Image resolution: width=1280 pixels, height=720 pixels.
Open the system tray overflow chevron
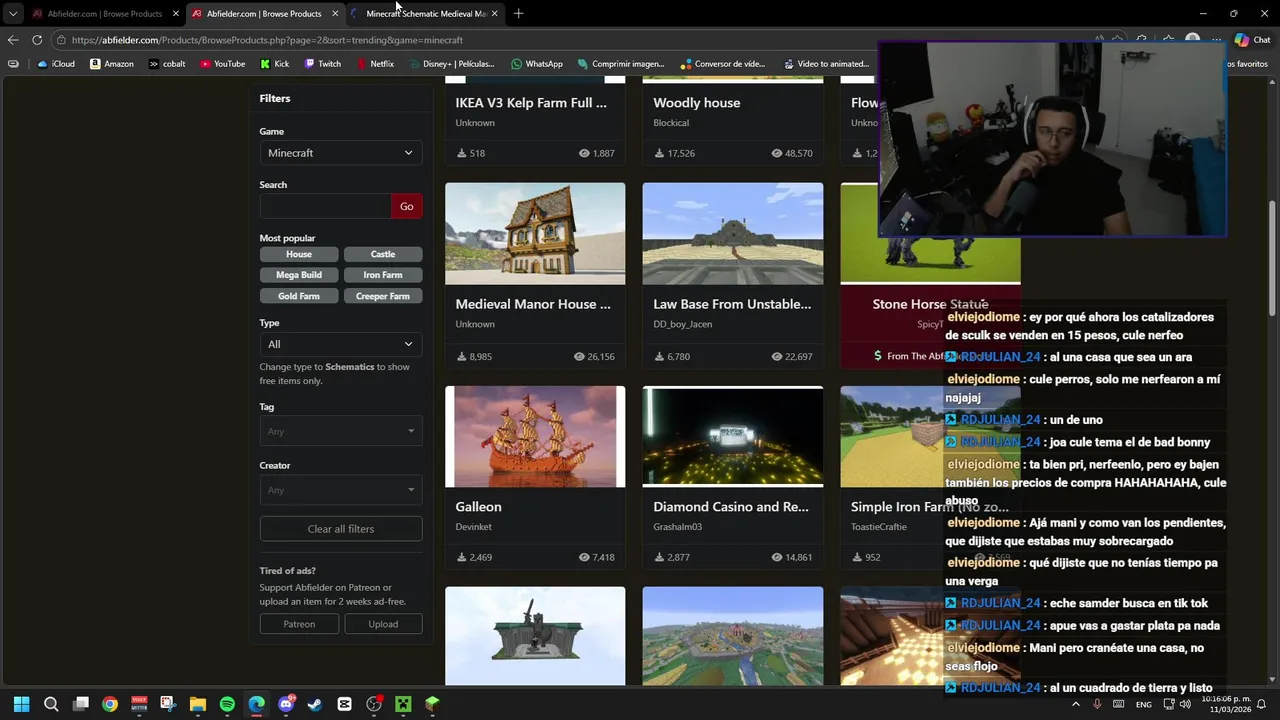tap(1076, 704)
